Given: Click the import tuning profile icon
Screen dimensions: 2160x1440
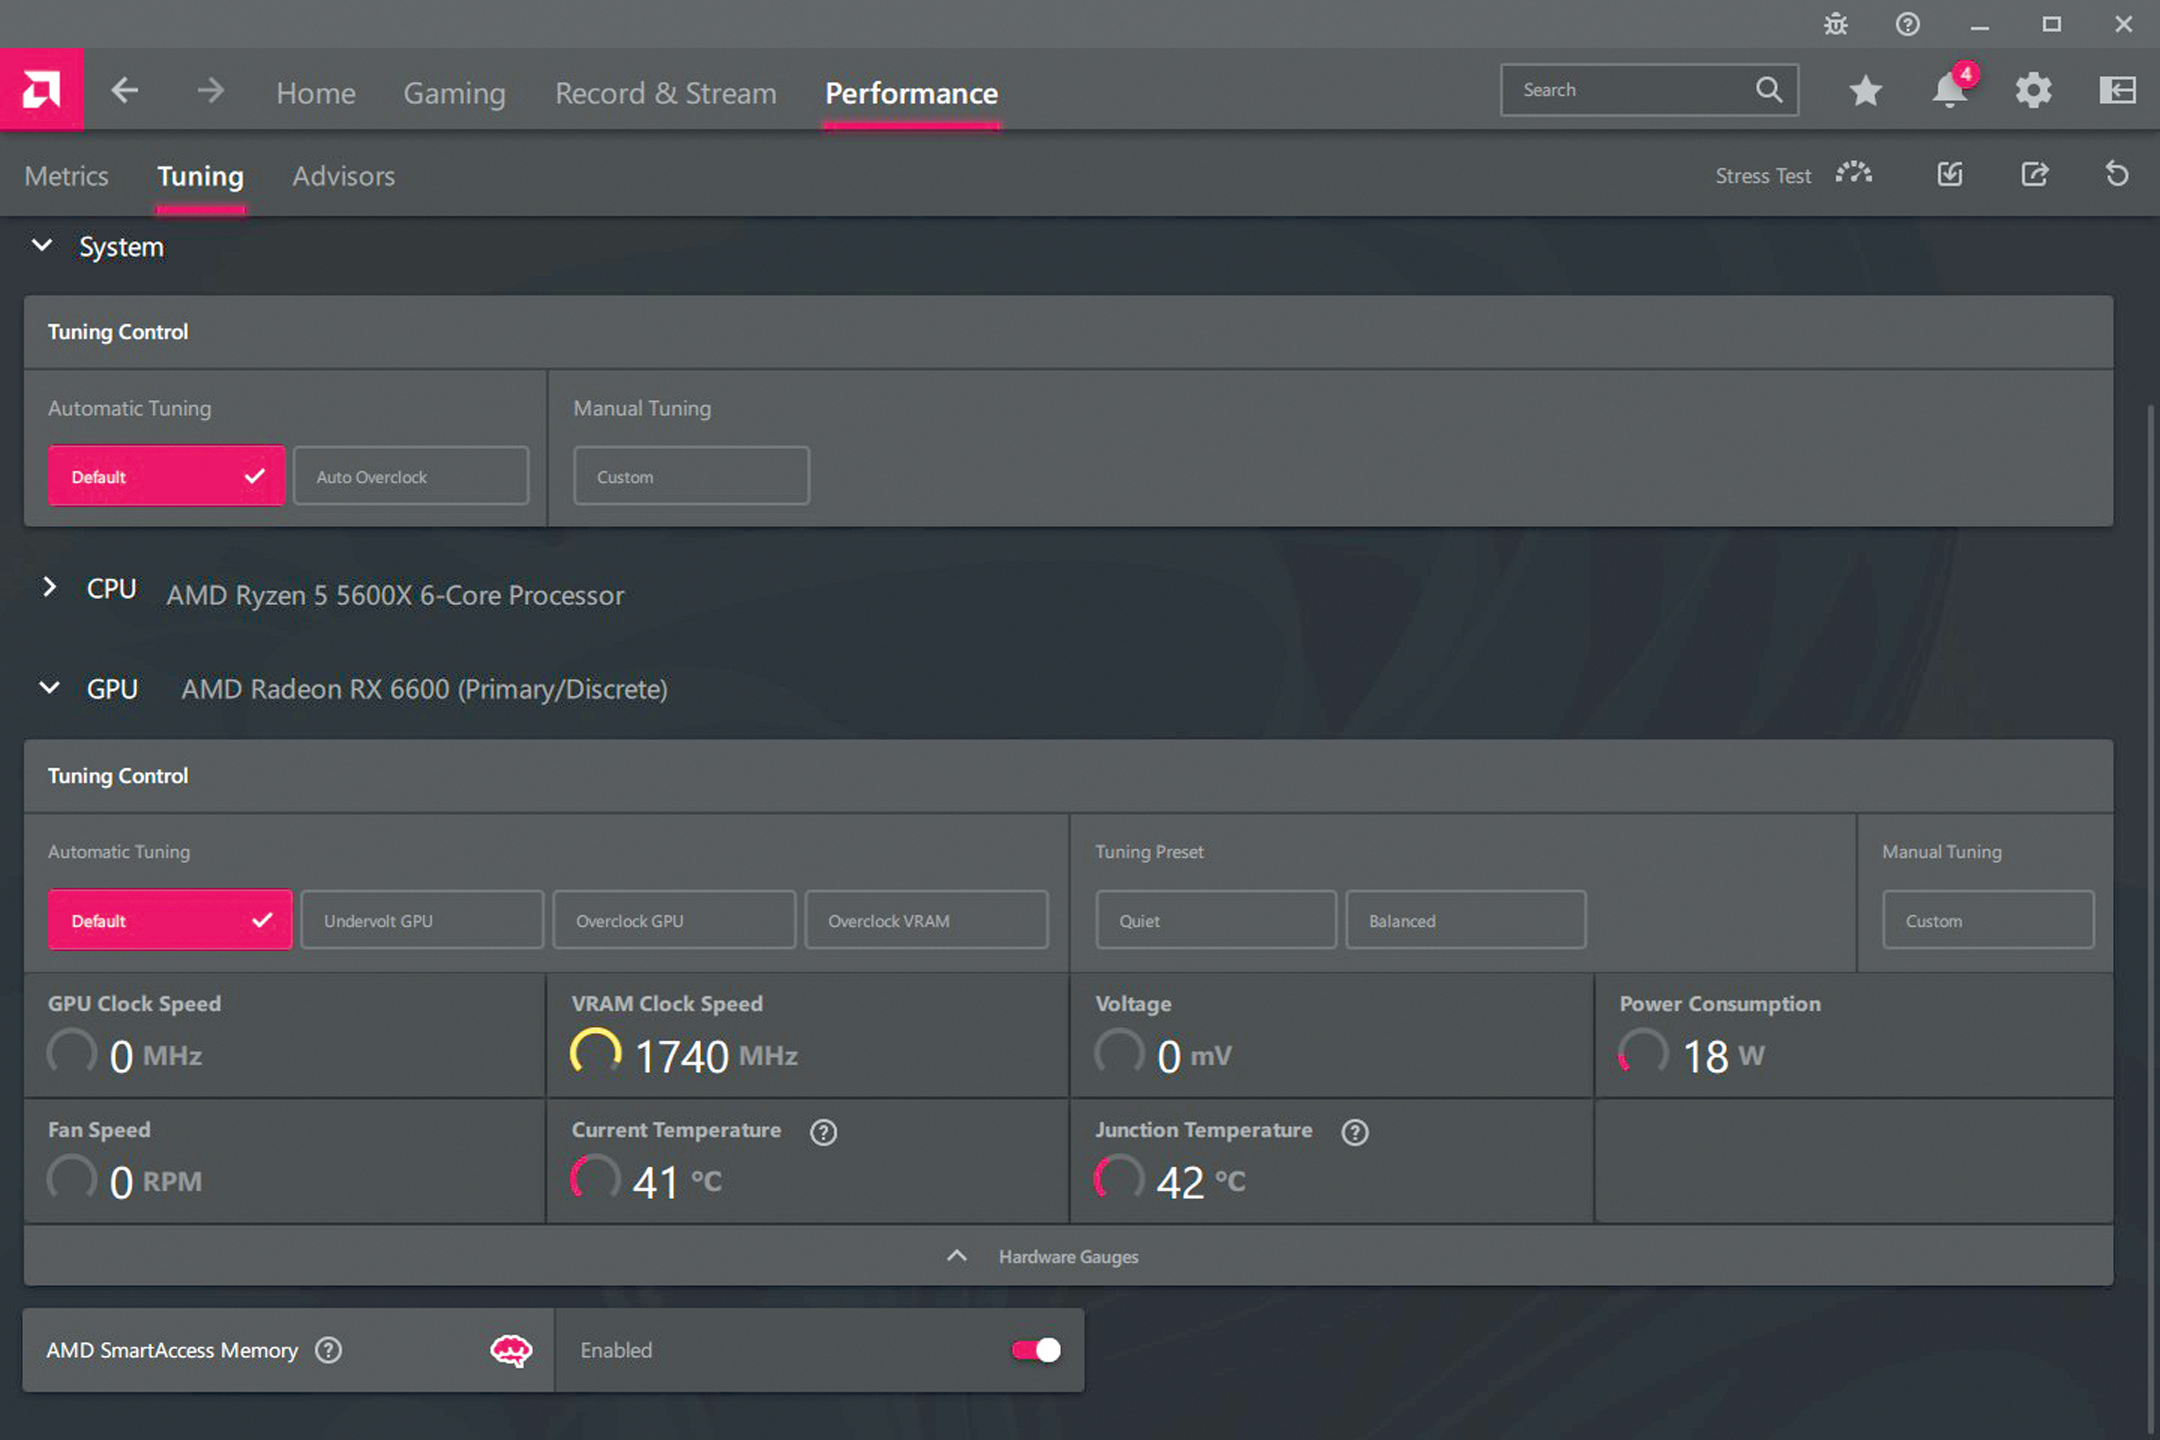Looking at the screenshot, I should coord(1950,174).
